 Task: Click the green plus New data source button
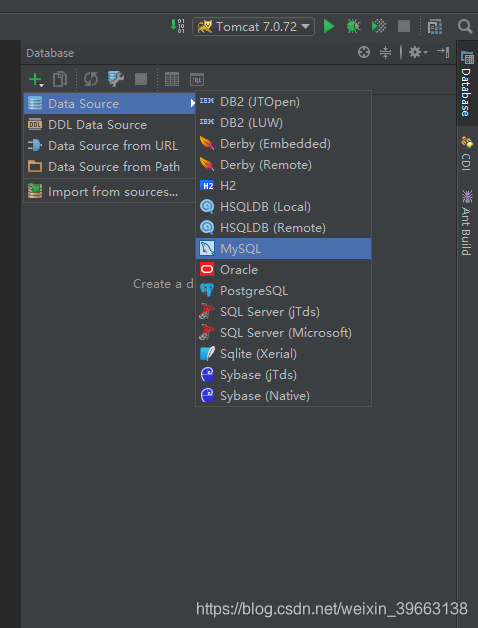(x=36, y=79)
